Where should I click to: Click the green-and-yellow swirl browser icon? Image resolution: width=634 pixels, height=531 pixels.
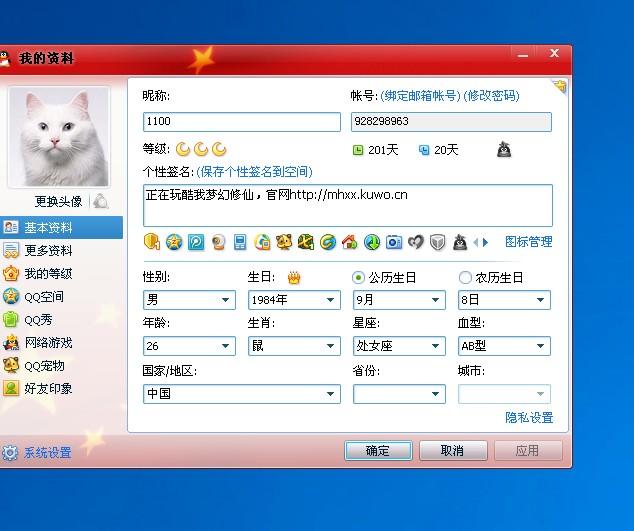tap(328, 242)
